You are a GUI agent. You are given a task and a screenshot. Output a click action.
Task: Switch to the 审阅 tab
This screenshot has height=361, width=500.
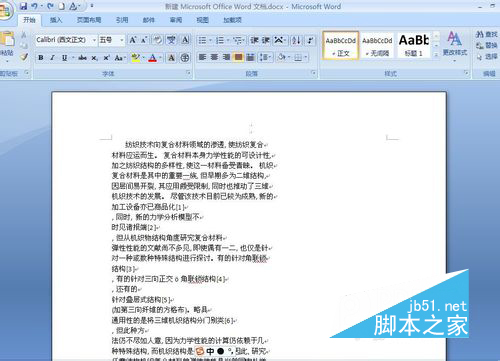pyautogui.click(x=176, y=20)
